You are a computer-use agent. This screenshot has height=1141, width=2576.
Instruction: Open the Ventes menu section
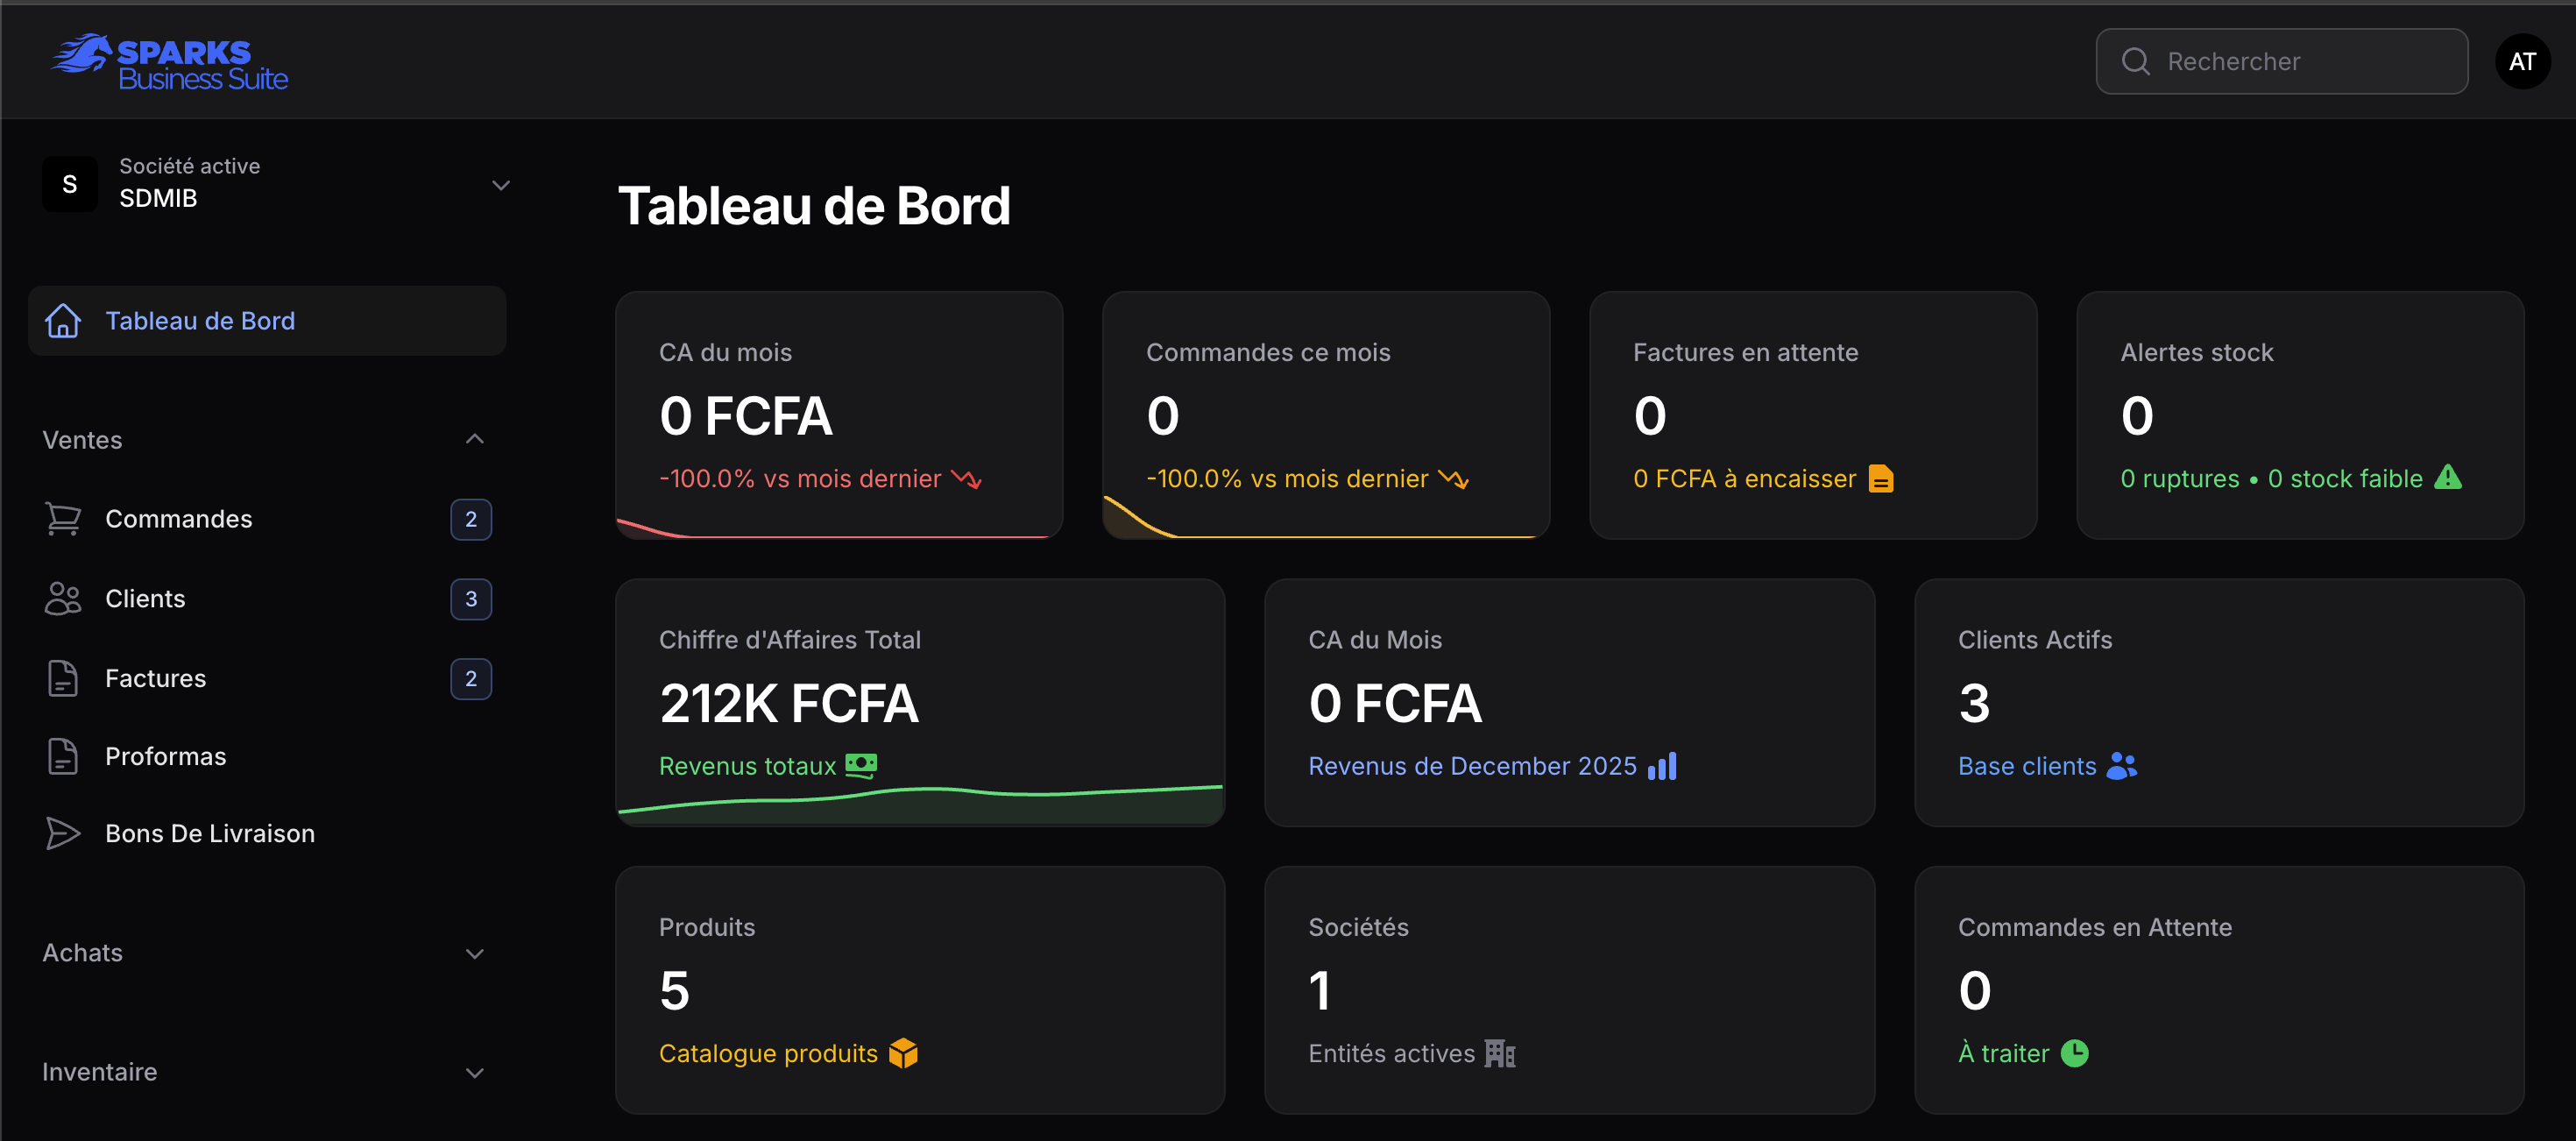pyautogui.click(x=82, y=439)
